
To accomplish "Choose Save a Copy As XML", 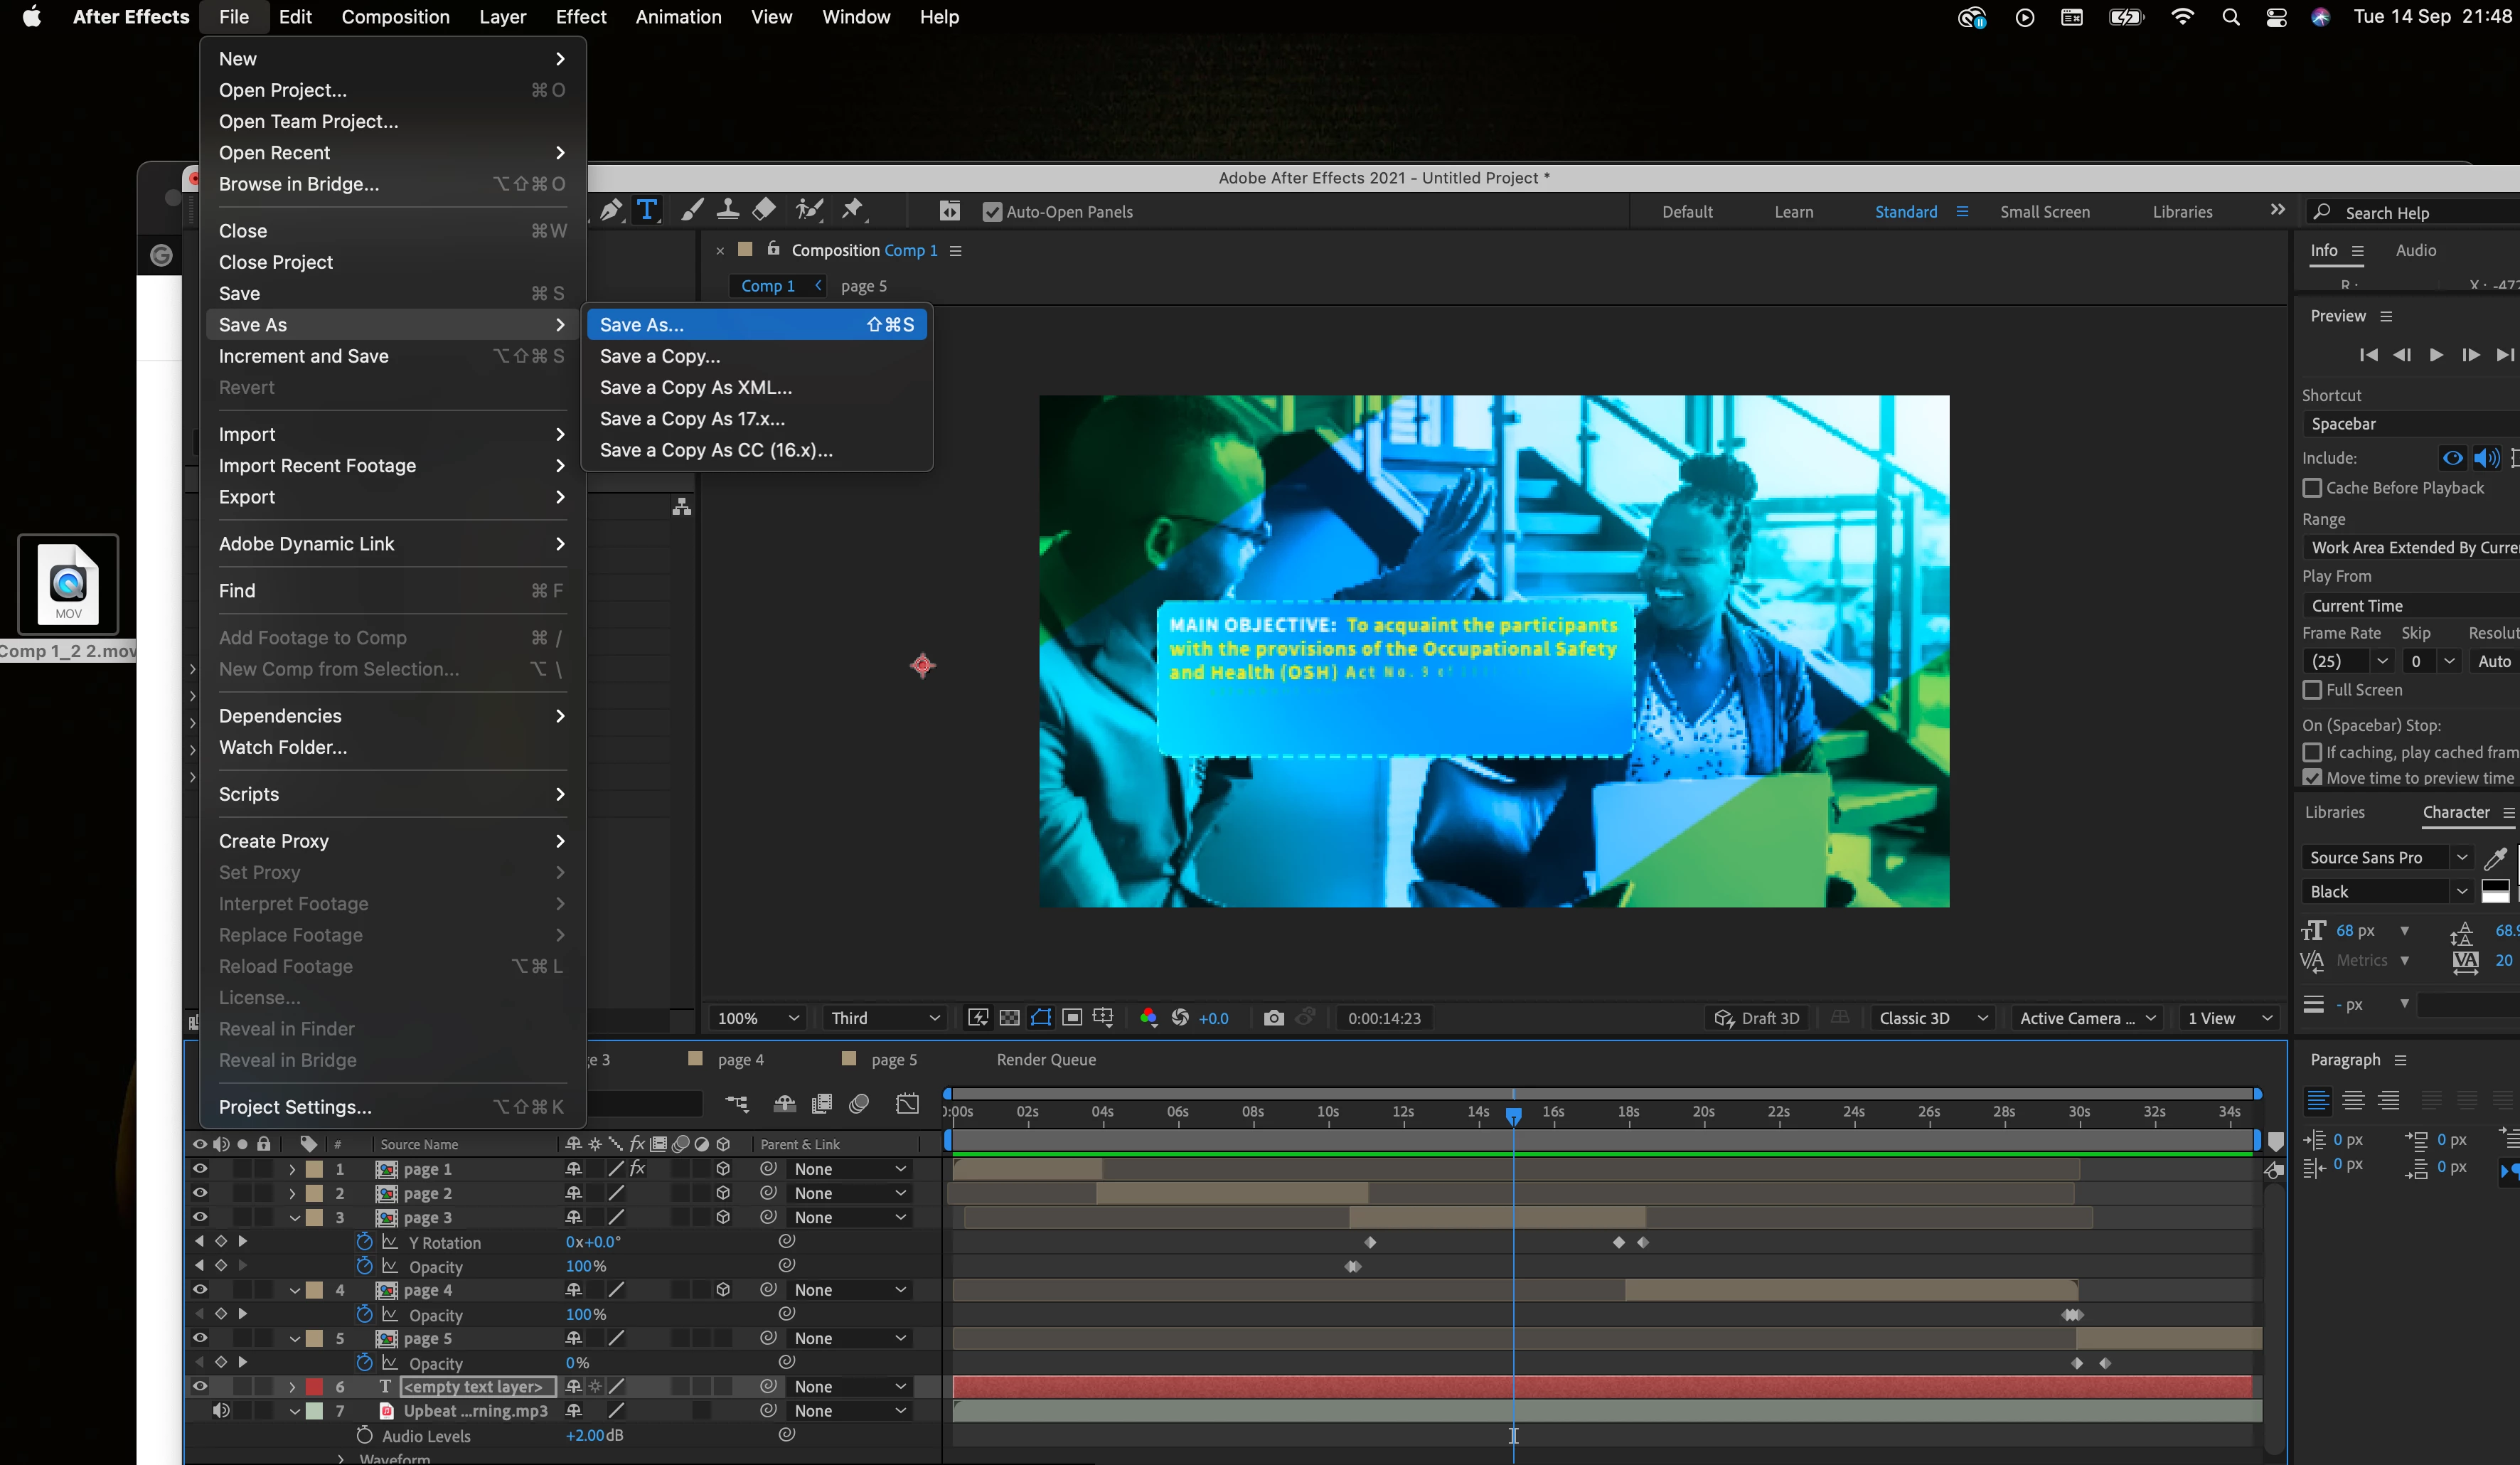I will pyautogui.click(x=695, y=387).
